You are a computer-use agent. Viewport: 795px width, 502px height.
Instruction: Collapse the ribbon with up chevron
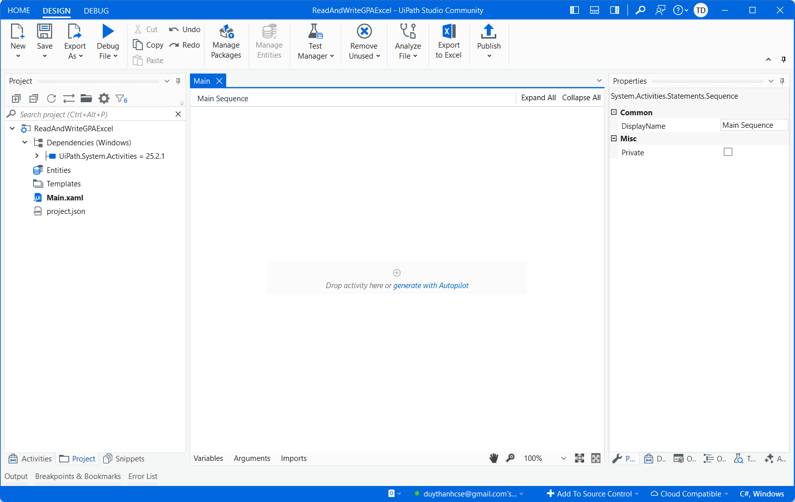769,60
